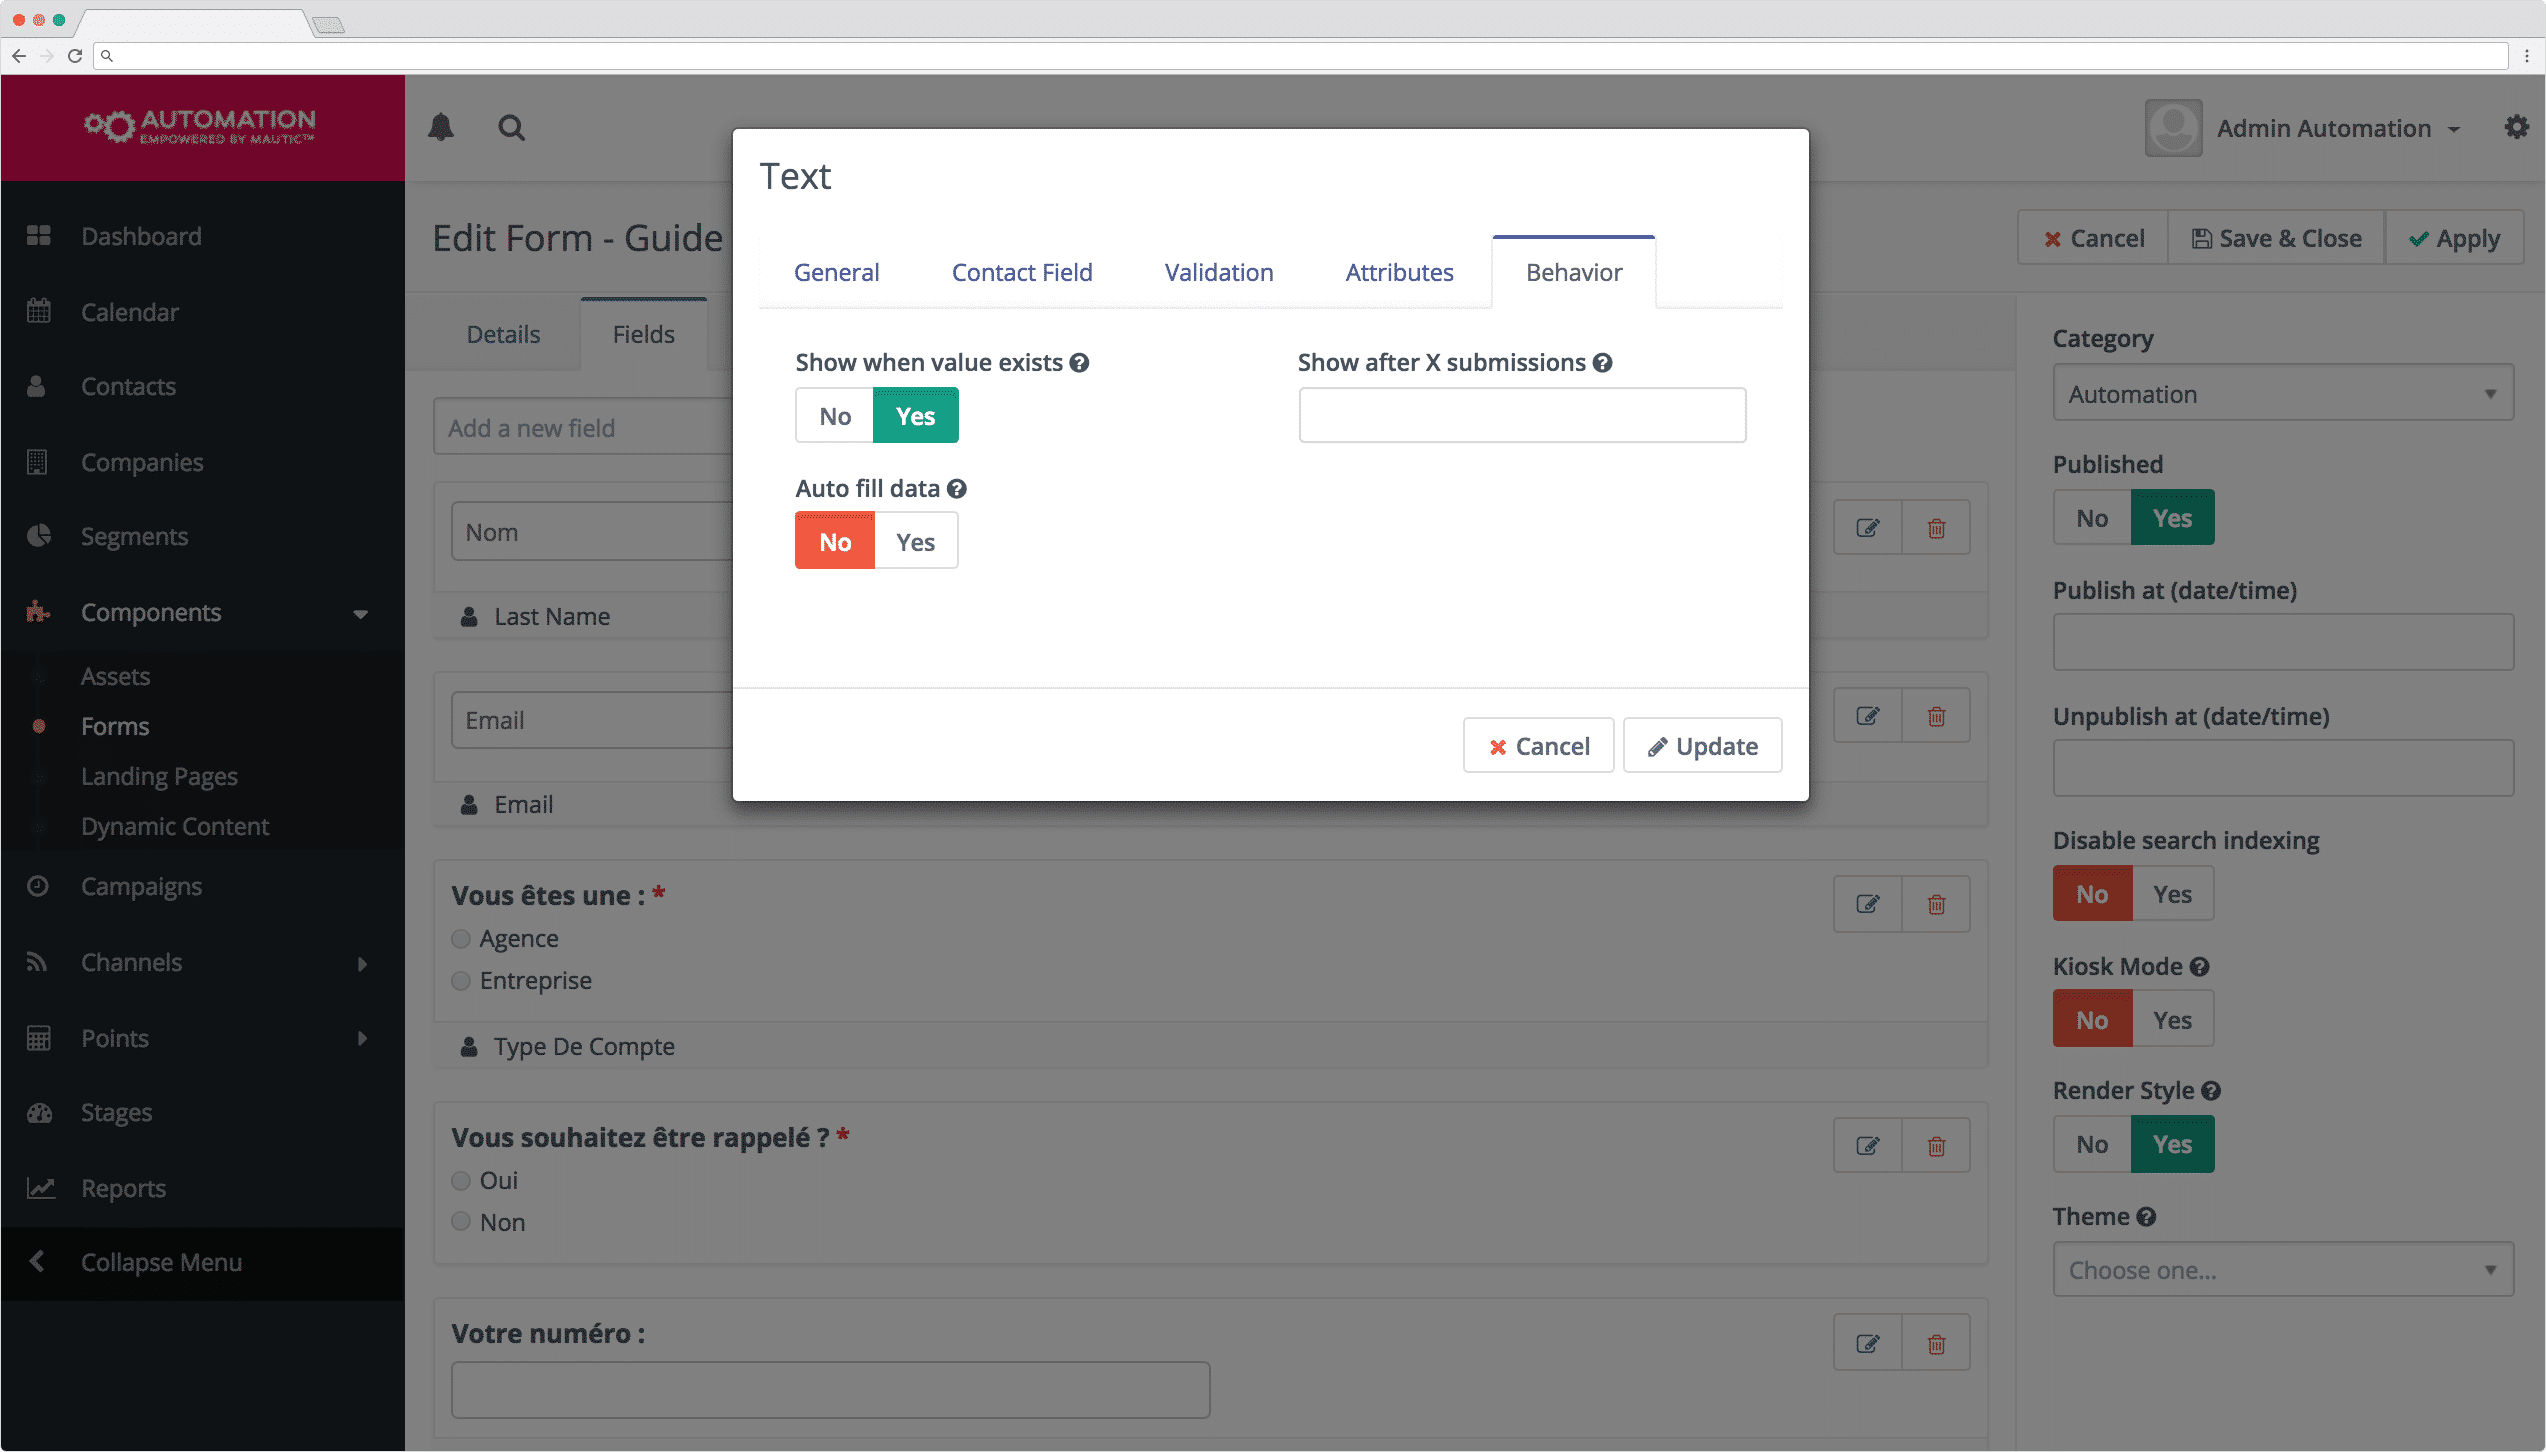Open the Contact Field tab
2546x1452 pixels.
(x=1021, y=272)
